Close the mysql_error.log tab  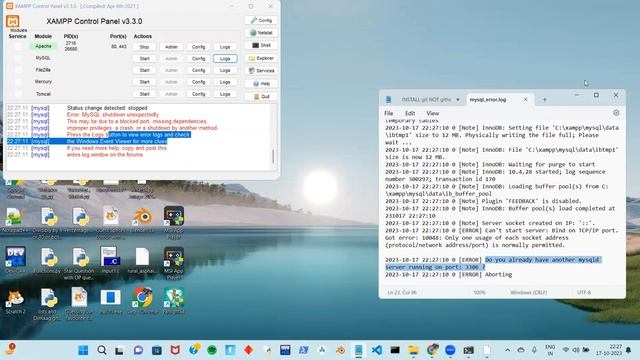click(x=525, y=100)
